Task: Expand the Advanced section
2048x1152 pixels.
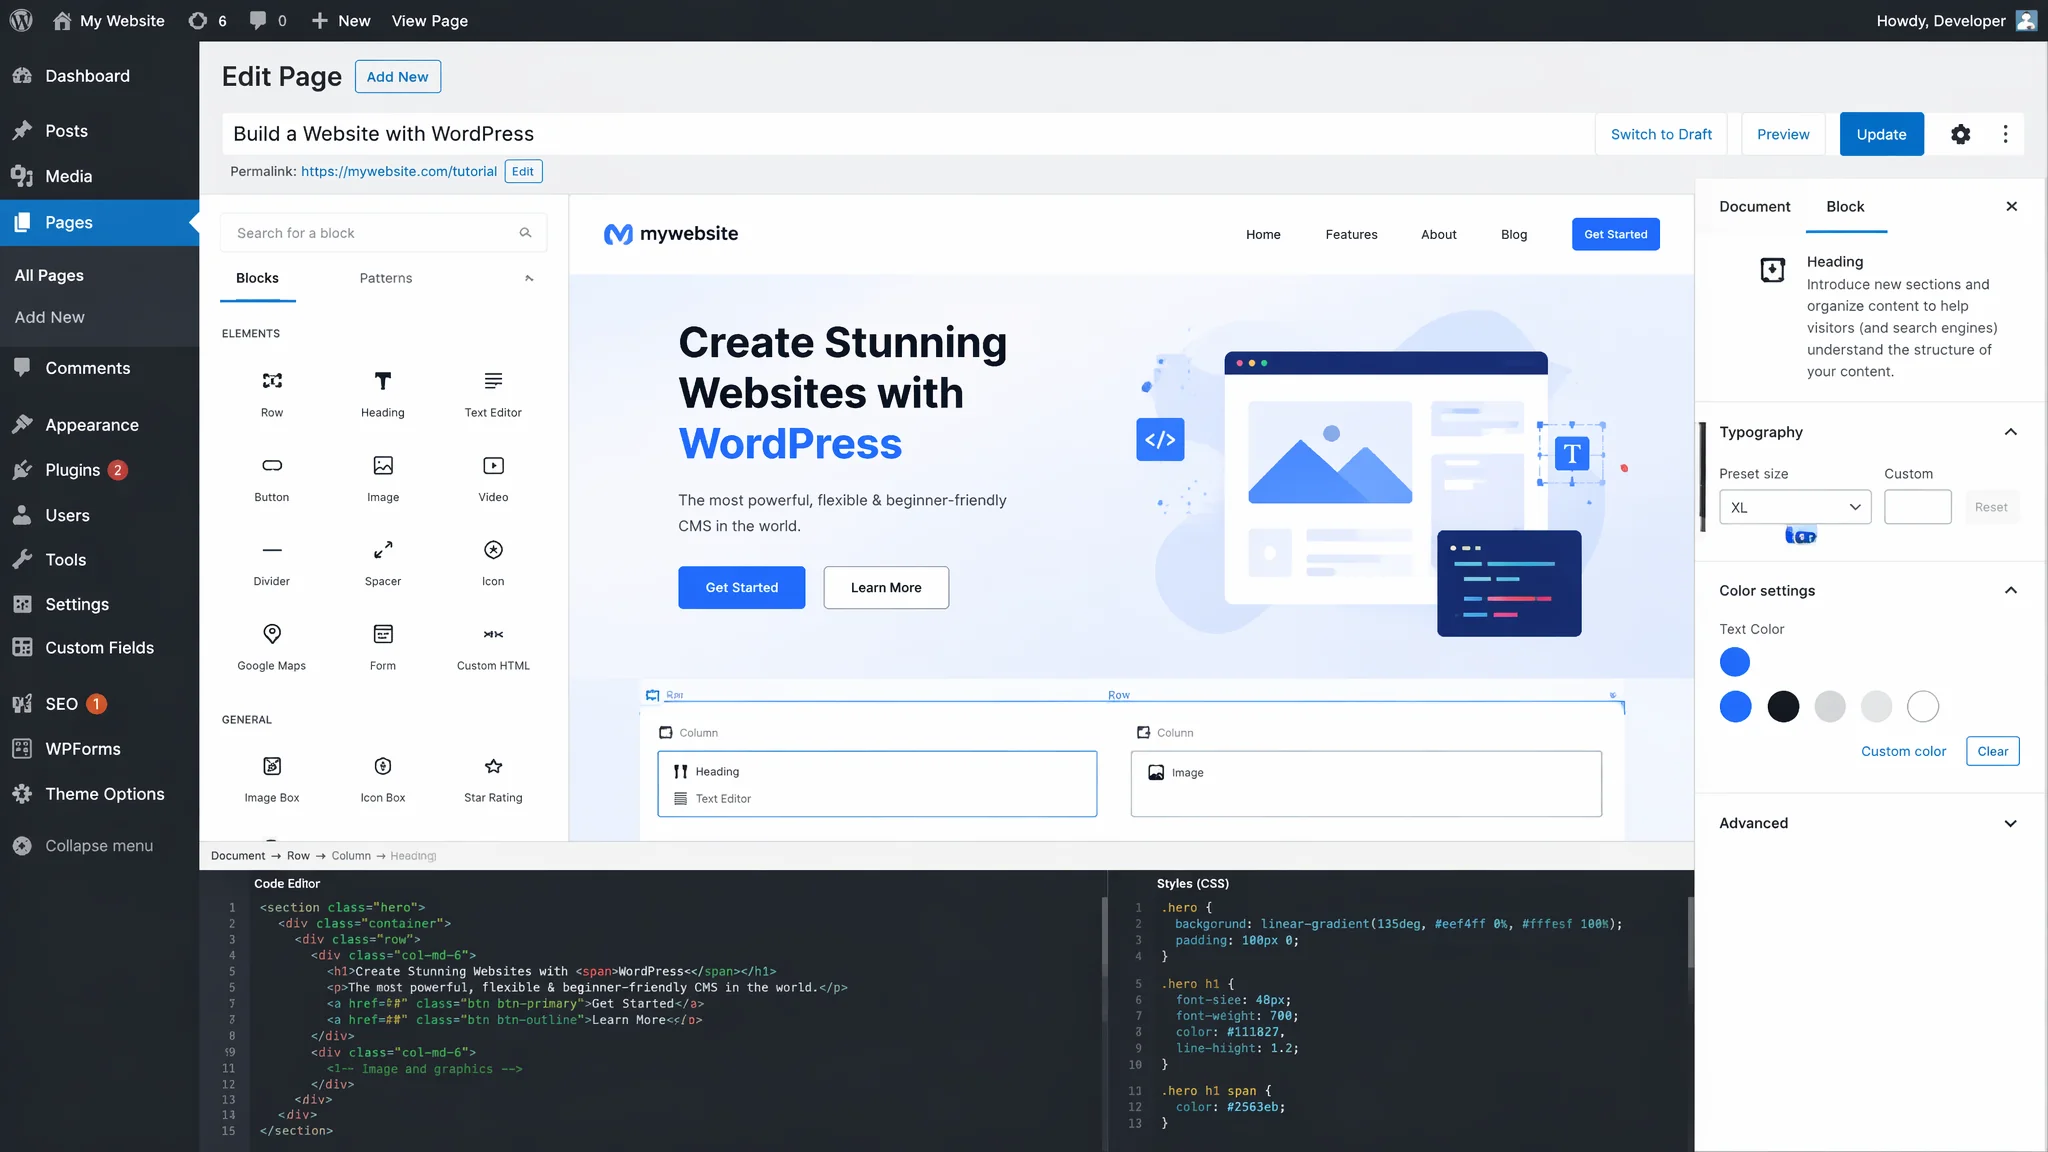Action: point(2010,823)
